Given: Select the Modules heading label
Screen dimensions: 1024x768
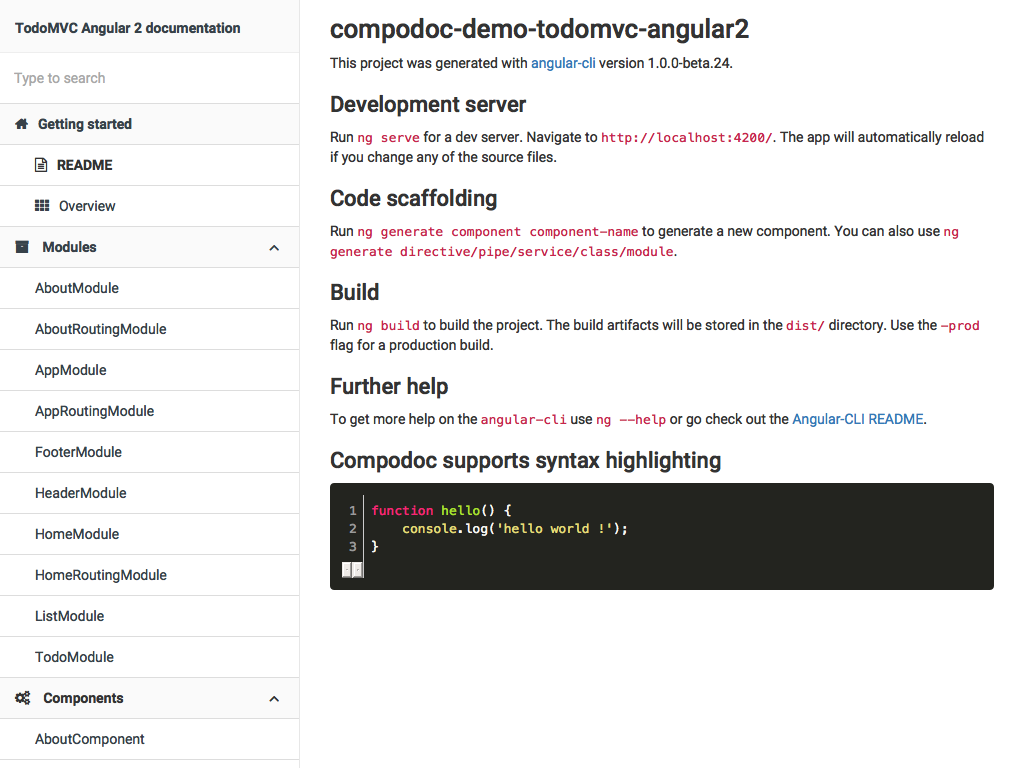Looking at the screenshot, I should [69, 247].
